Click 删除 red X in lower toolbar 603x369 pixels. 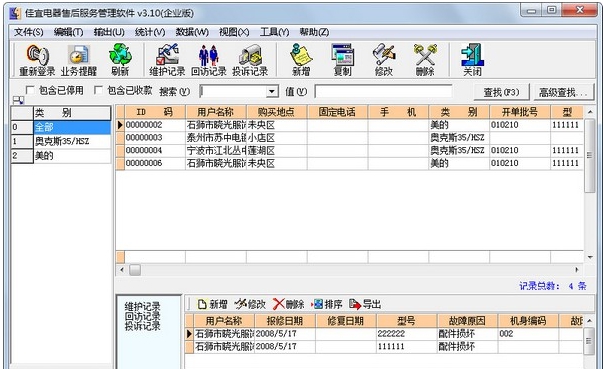[289, 304]
